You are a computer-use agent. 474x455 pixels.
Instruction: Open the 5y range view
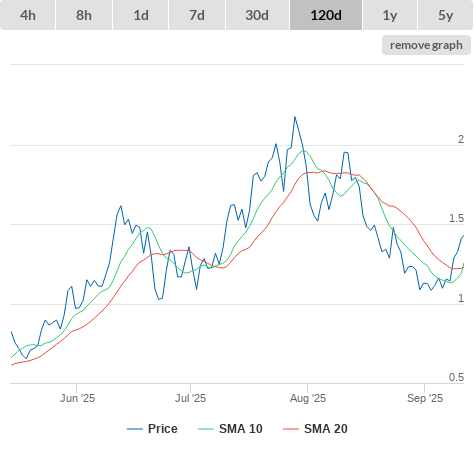point(446,15)
